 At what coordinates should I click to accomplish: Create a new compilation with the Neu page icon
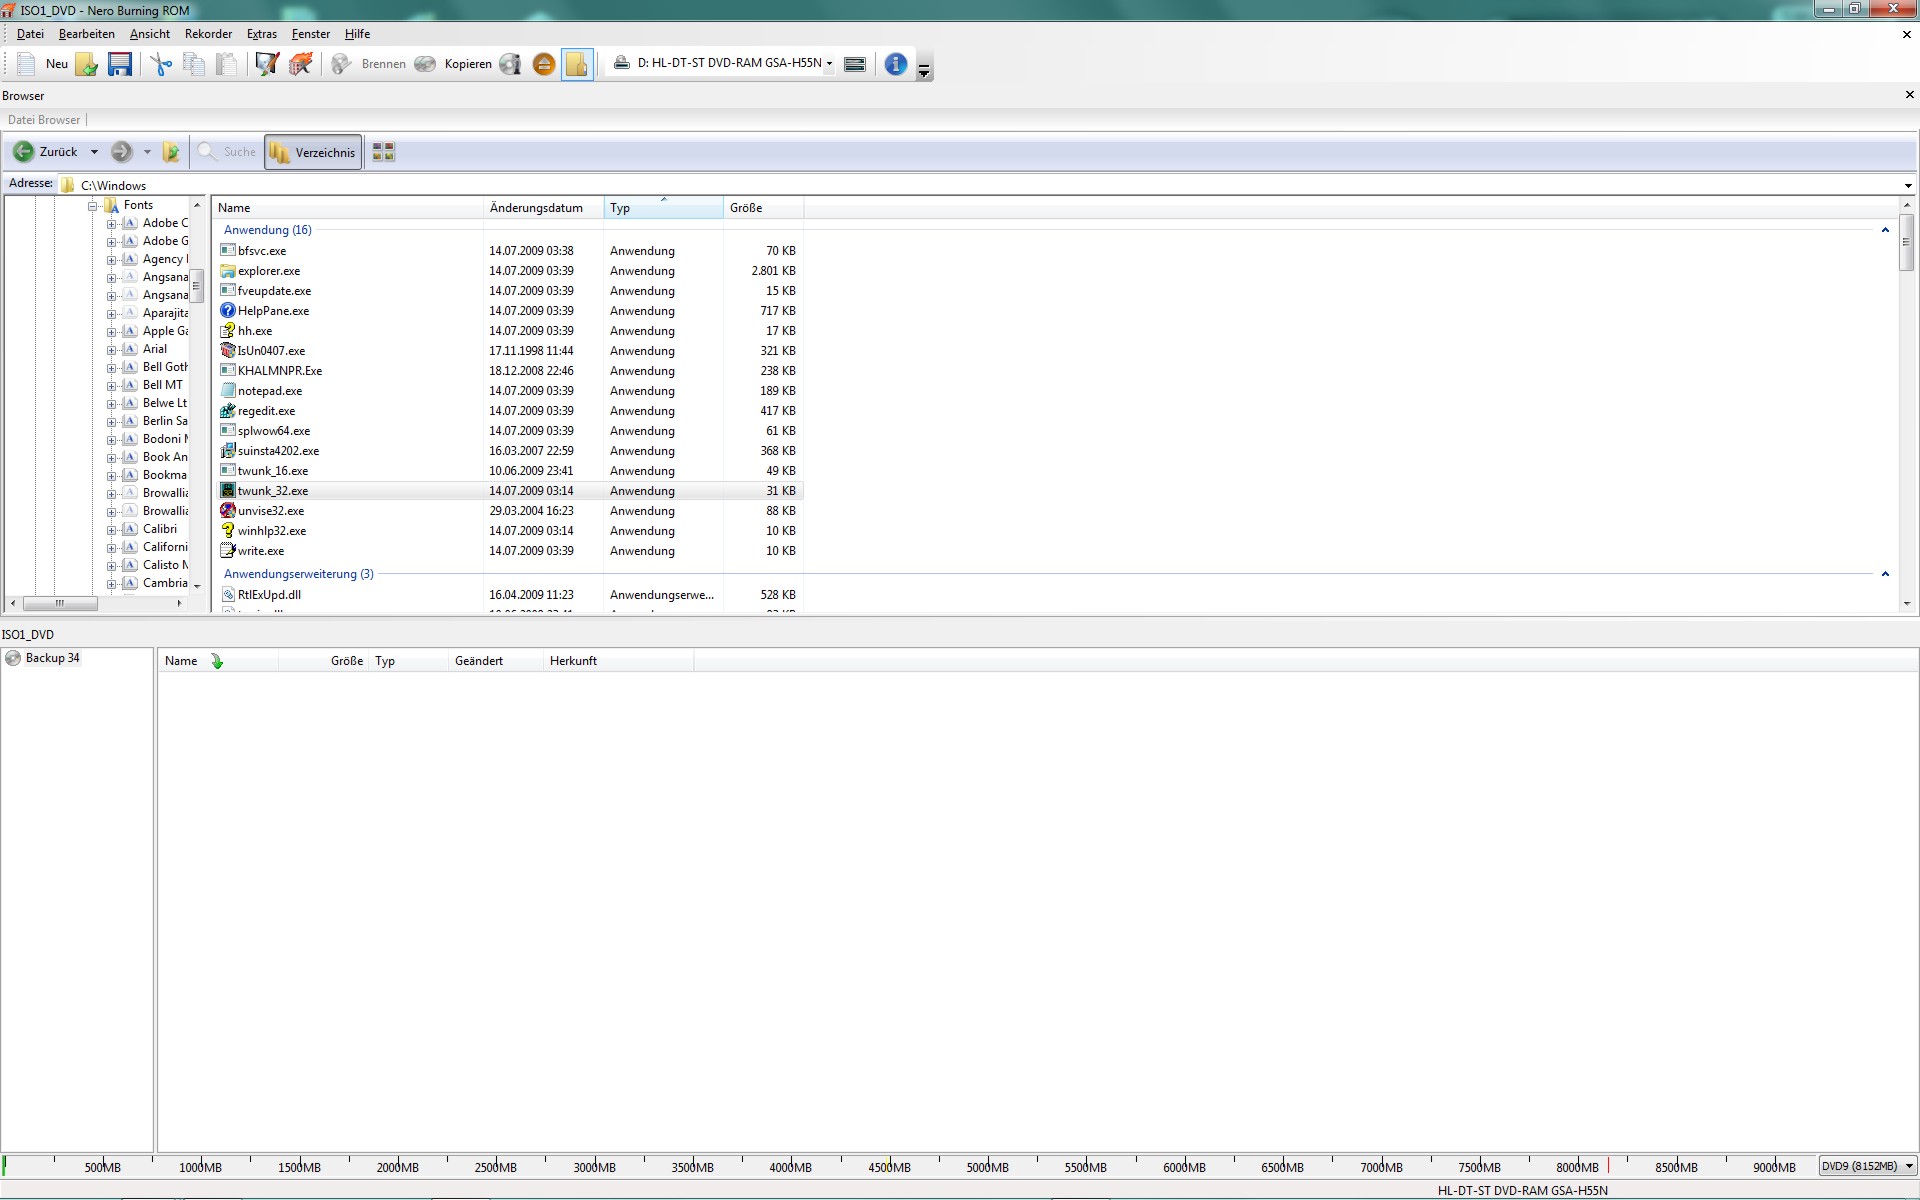click(27, 64)
